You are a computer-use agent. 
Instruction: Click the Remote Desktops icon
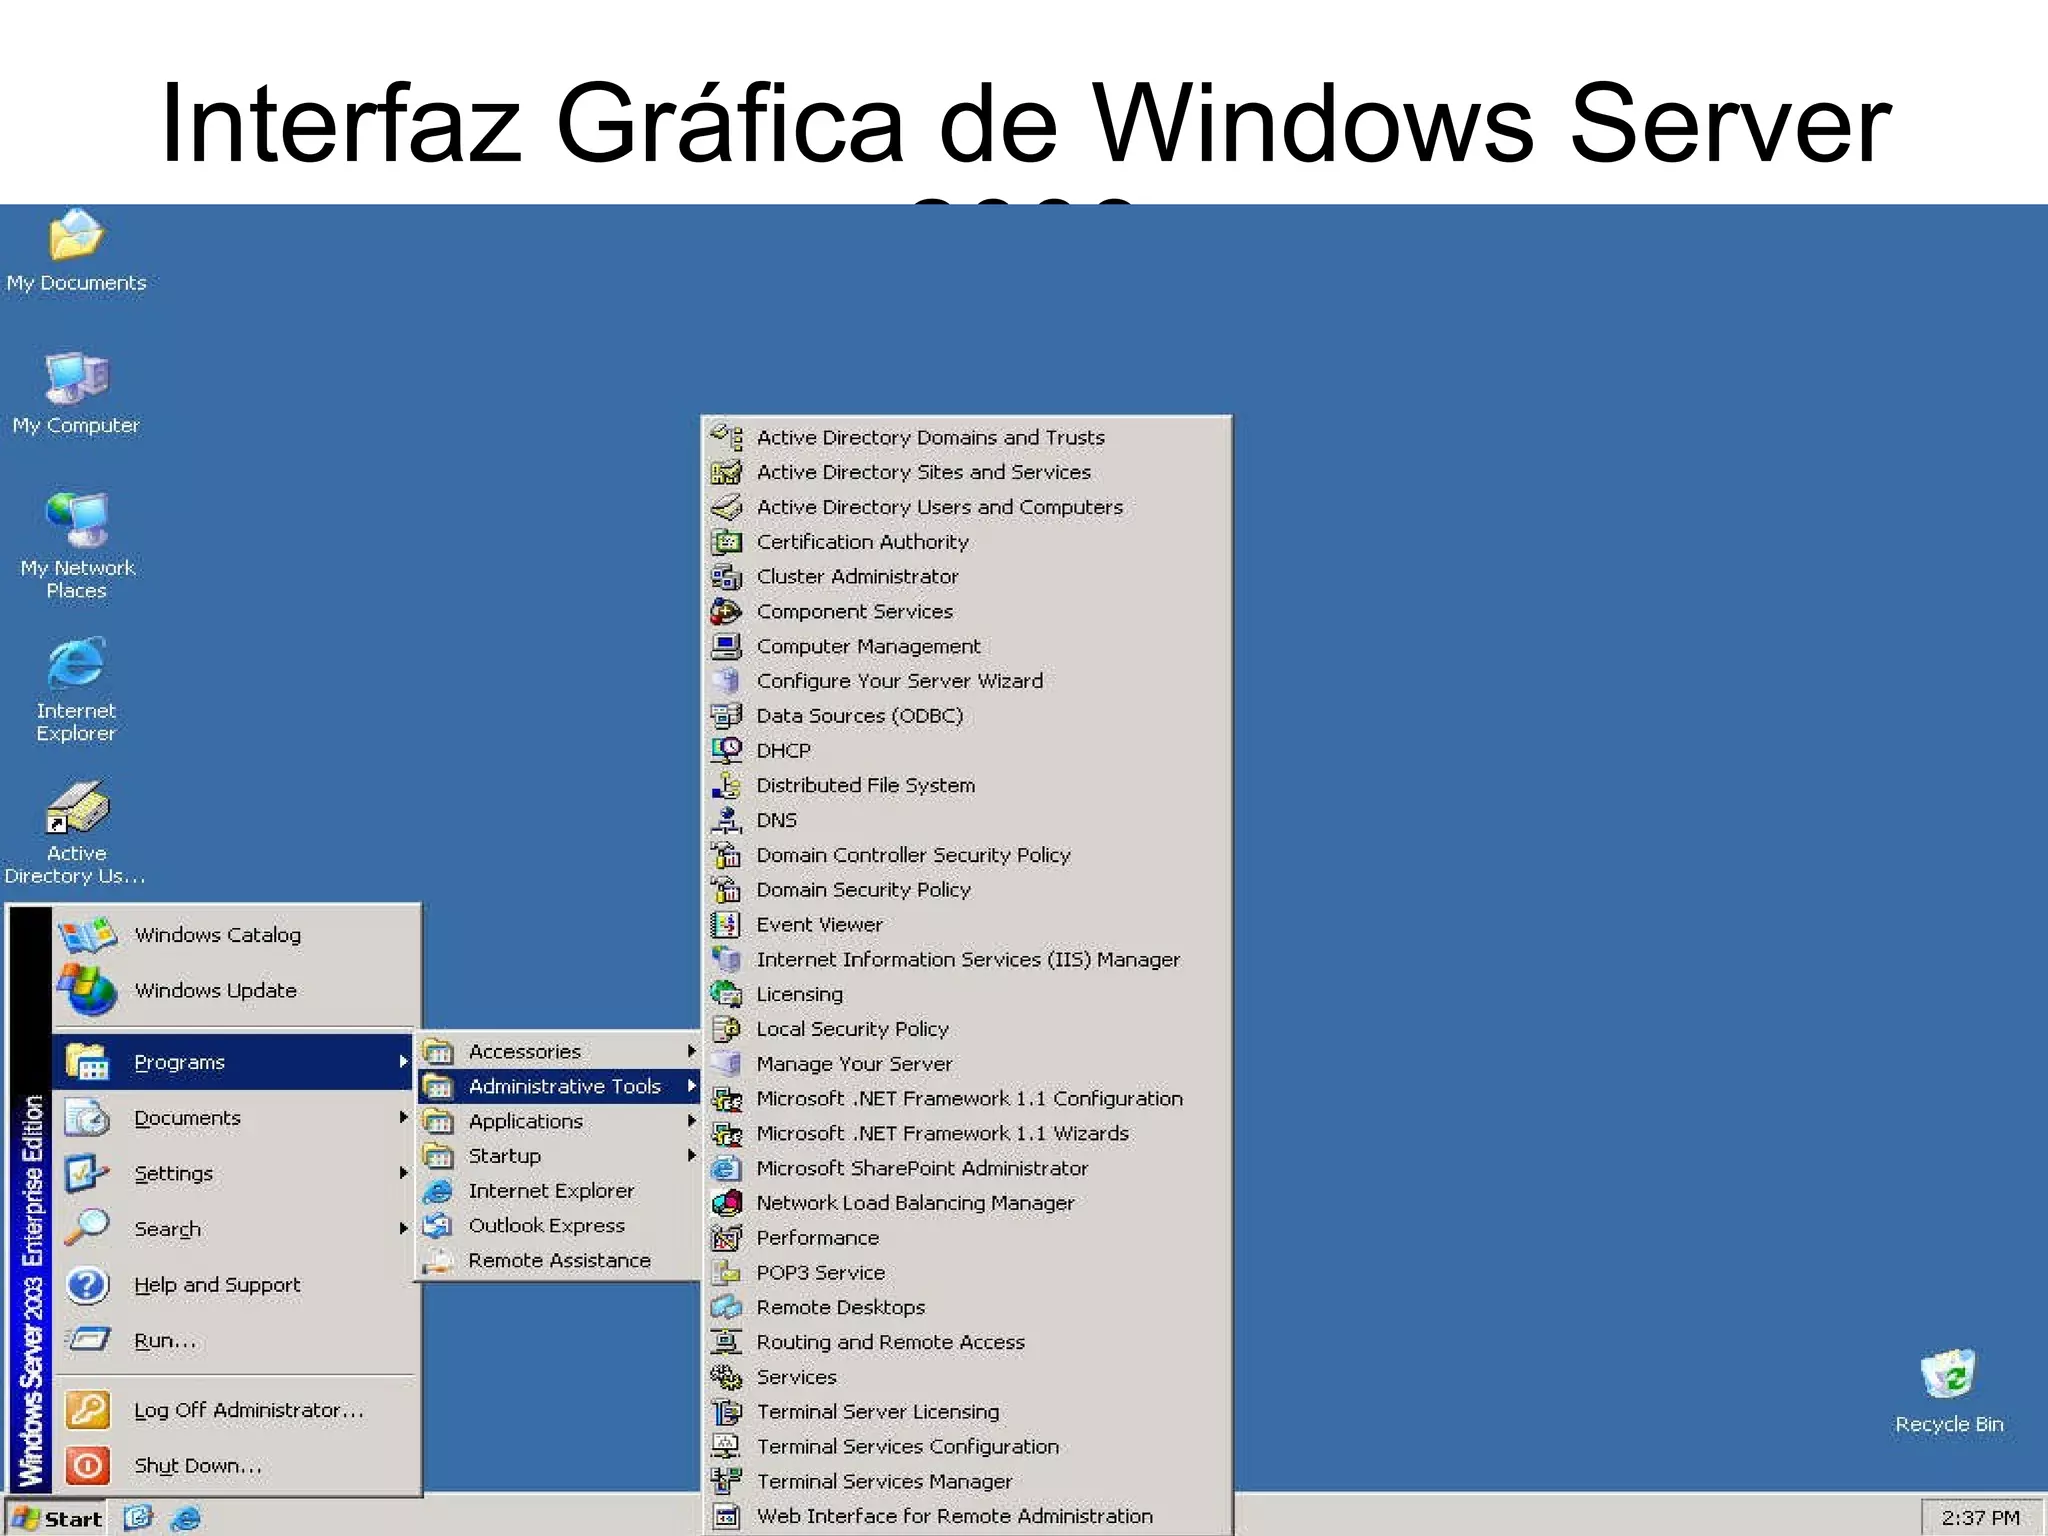pos(726,1307)
